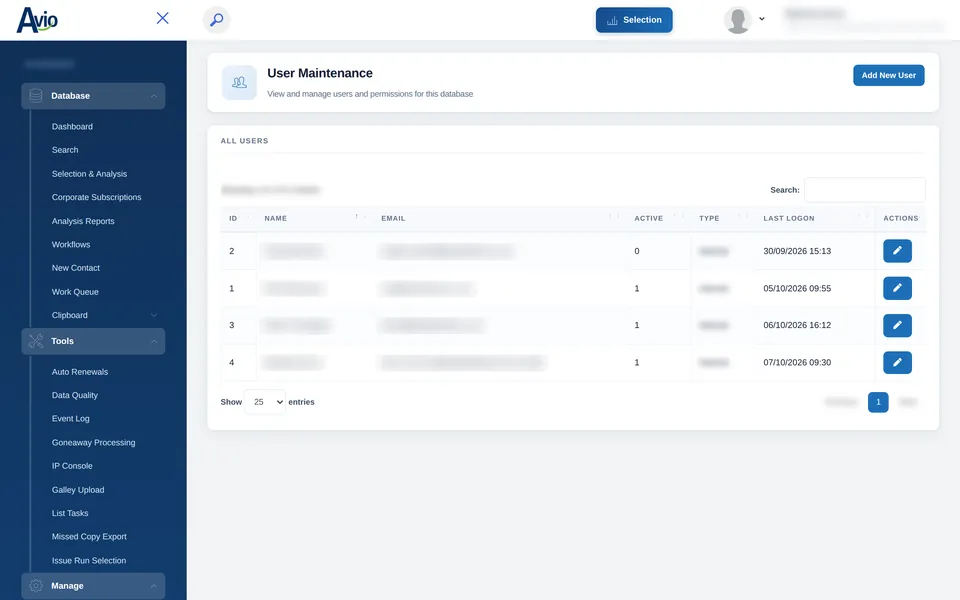Open Auto Renewals tool
960x600 pixels.
(x=80, y=372)
